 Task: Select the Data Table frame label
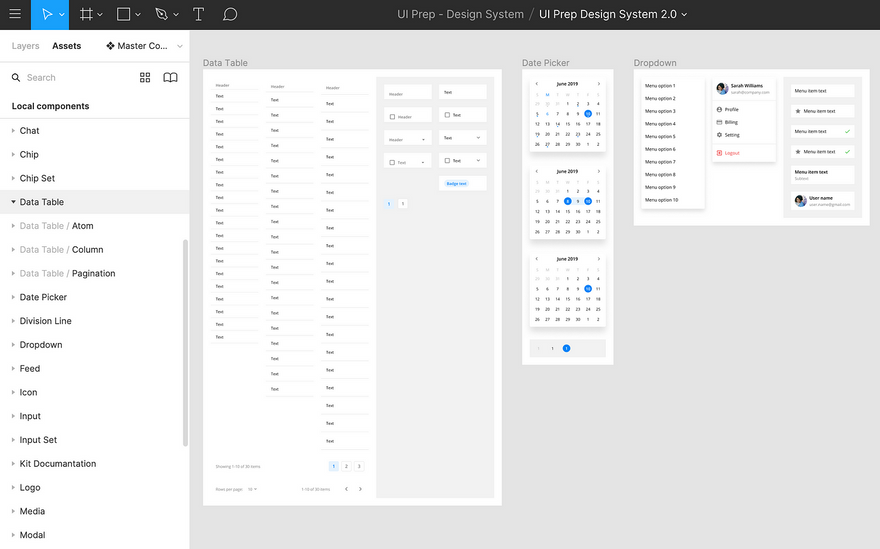225,63
